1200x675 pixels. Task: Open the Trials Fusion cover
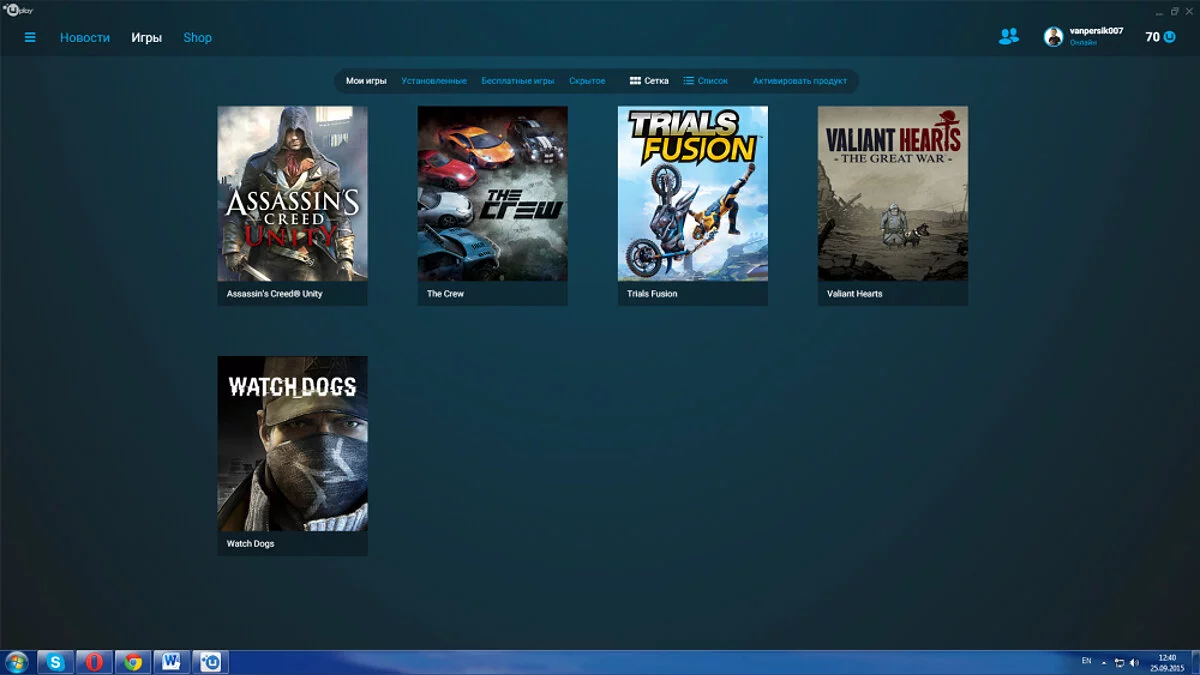(x=692, y=194)
